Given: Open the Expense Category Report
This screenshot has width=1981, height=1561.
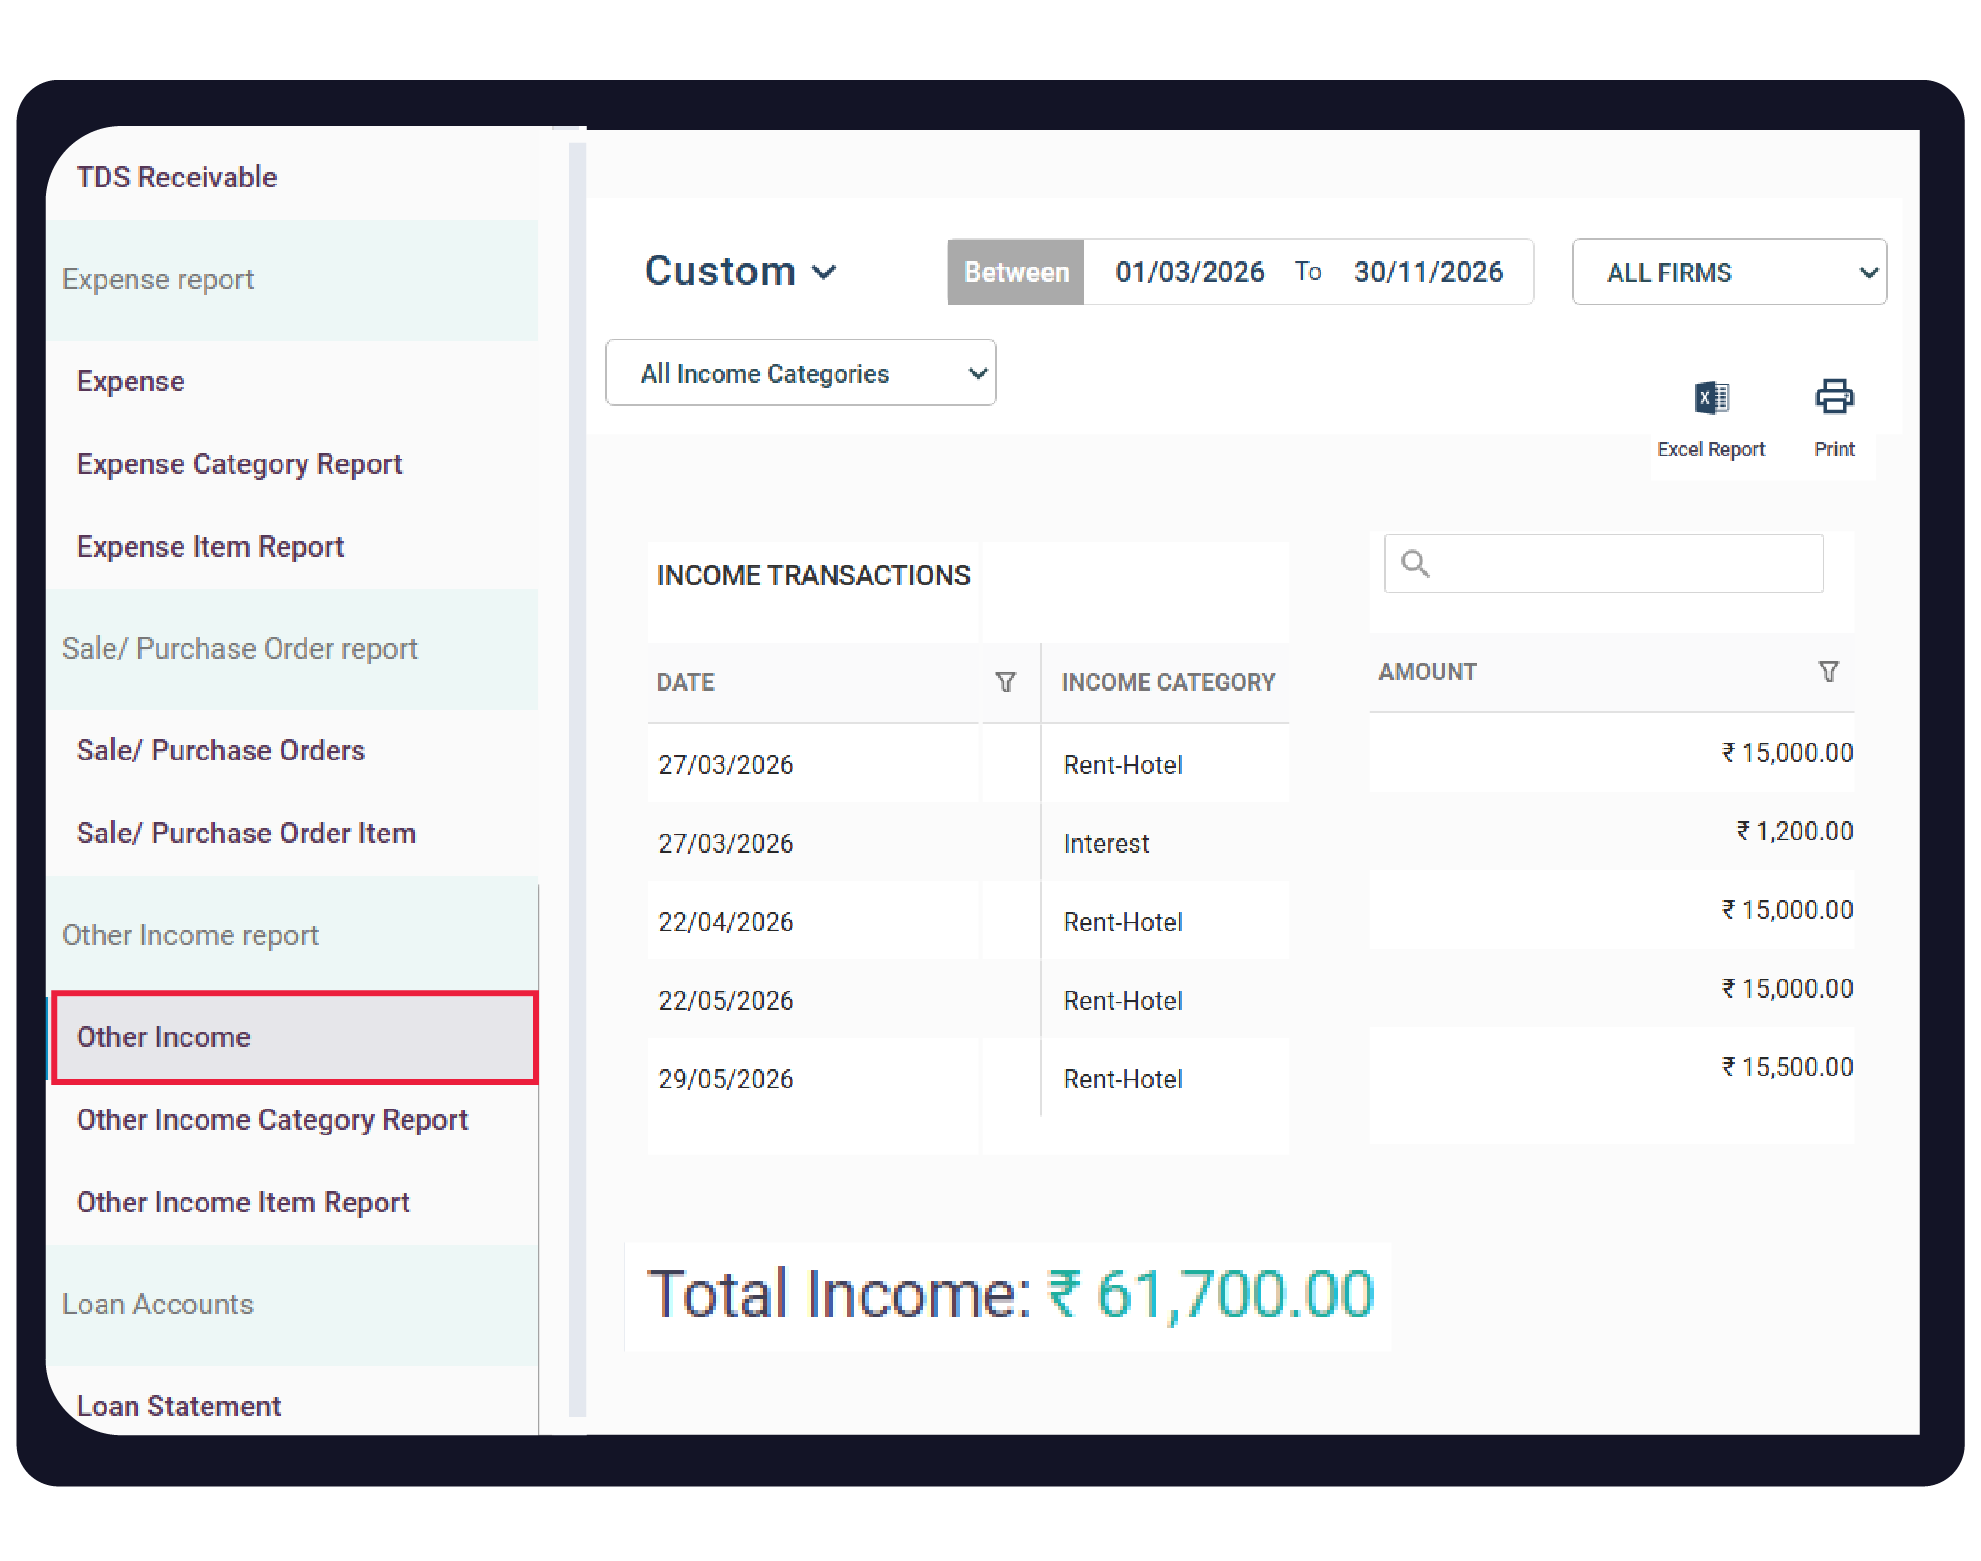Looking at the screenshot, I should [239, 464].
